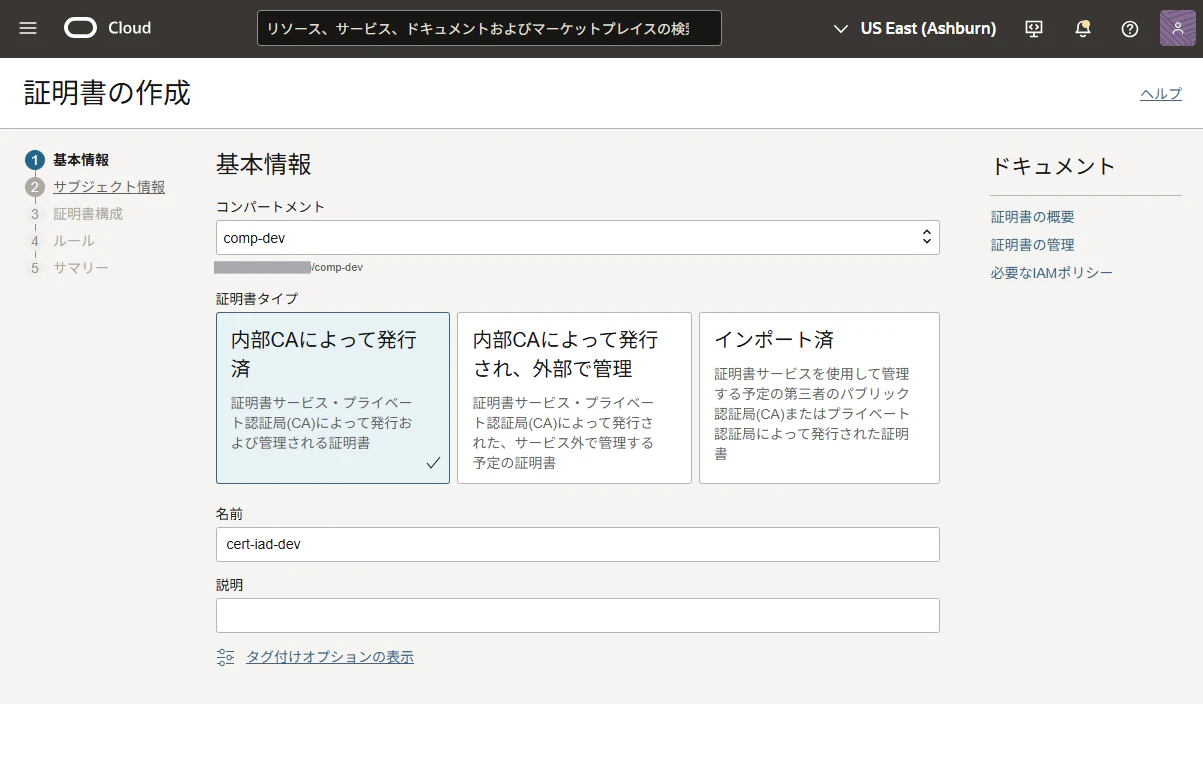Open the 必要なIAMポリシー document link
The height and width of the screenshot is (760, 1203).
(1052, 273)
